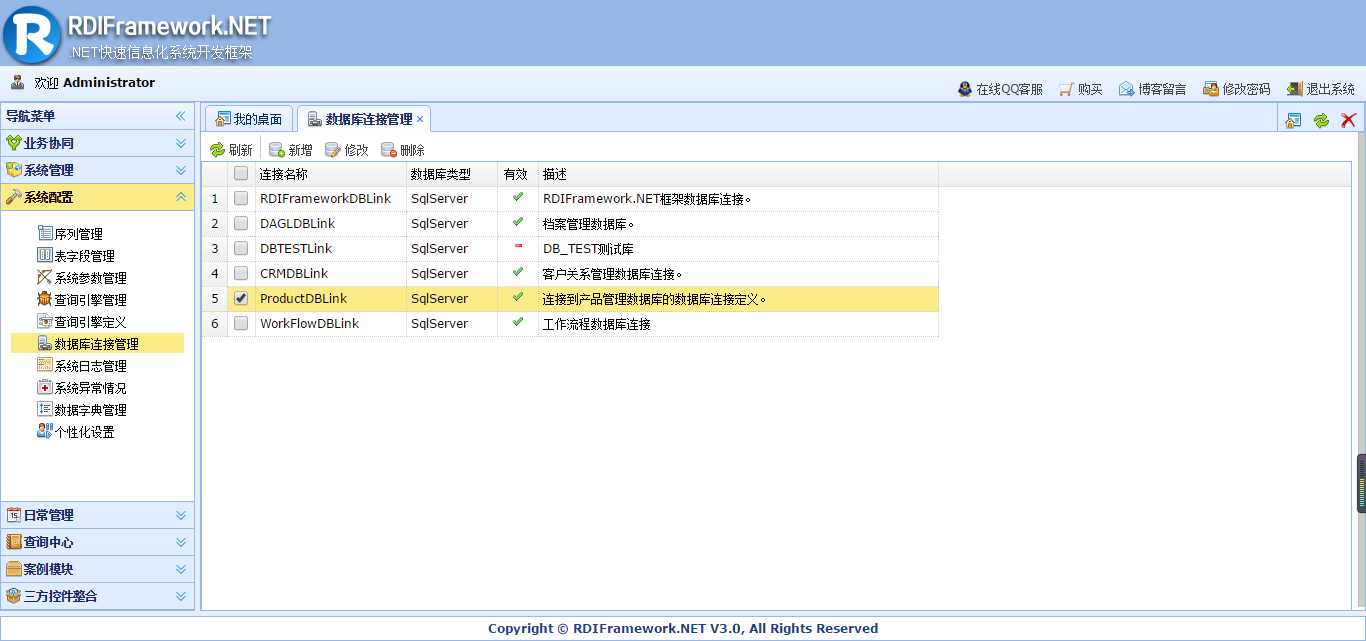This screenshot has width=1366, height=641.
Task: Click the valid checkmark in RDIFrameworkDBLink row
Action: (518, 197)
